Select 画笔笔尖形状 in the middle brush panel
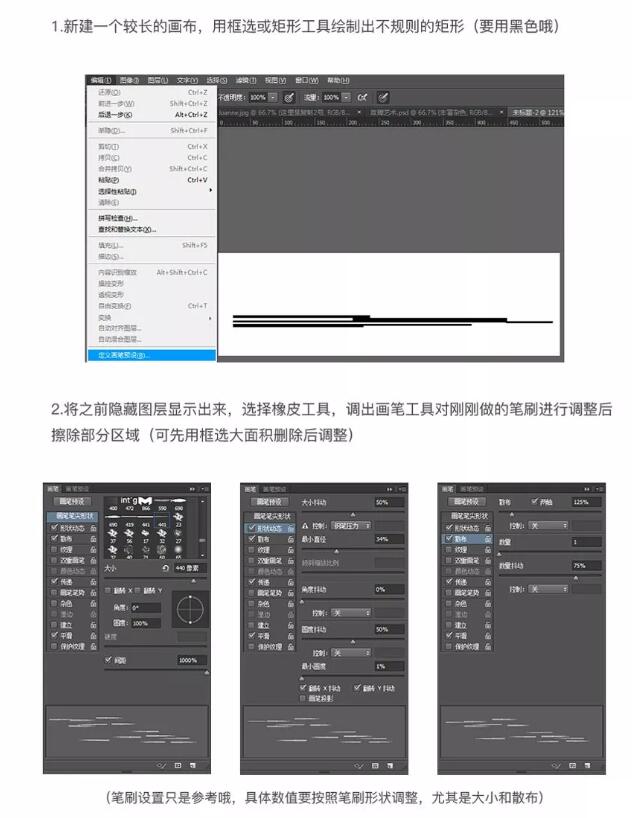 [271, 516]
